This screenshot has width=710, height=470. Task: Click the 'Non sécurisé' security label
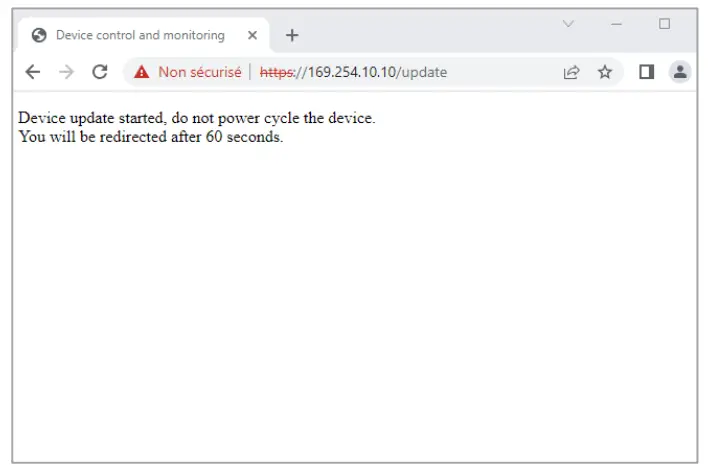pos(199,72)
